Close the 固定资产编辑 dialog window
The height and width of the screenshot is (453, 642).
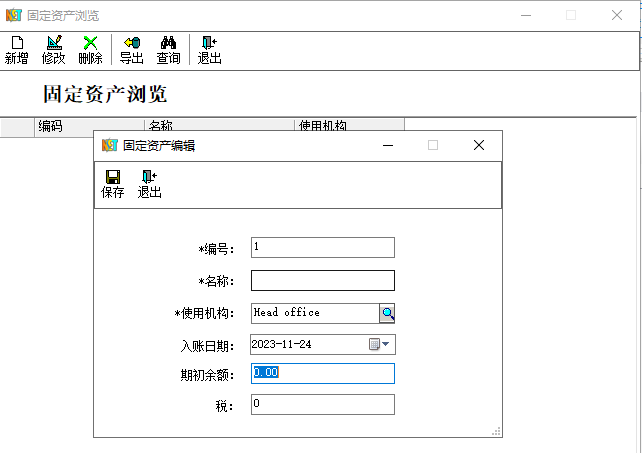point(479,145)
